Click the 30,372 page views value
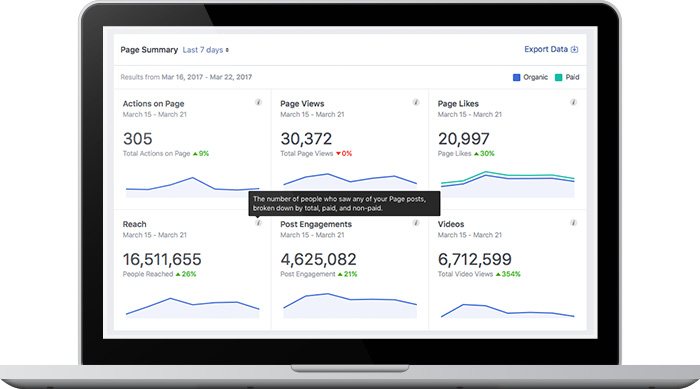The image size is (700, 389). tap(306, 139)
